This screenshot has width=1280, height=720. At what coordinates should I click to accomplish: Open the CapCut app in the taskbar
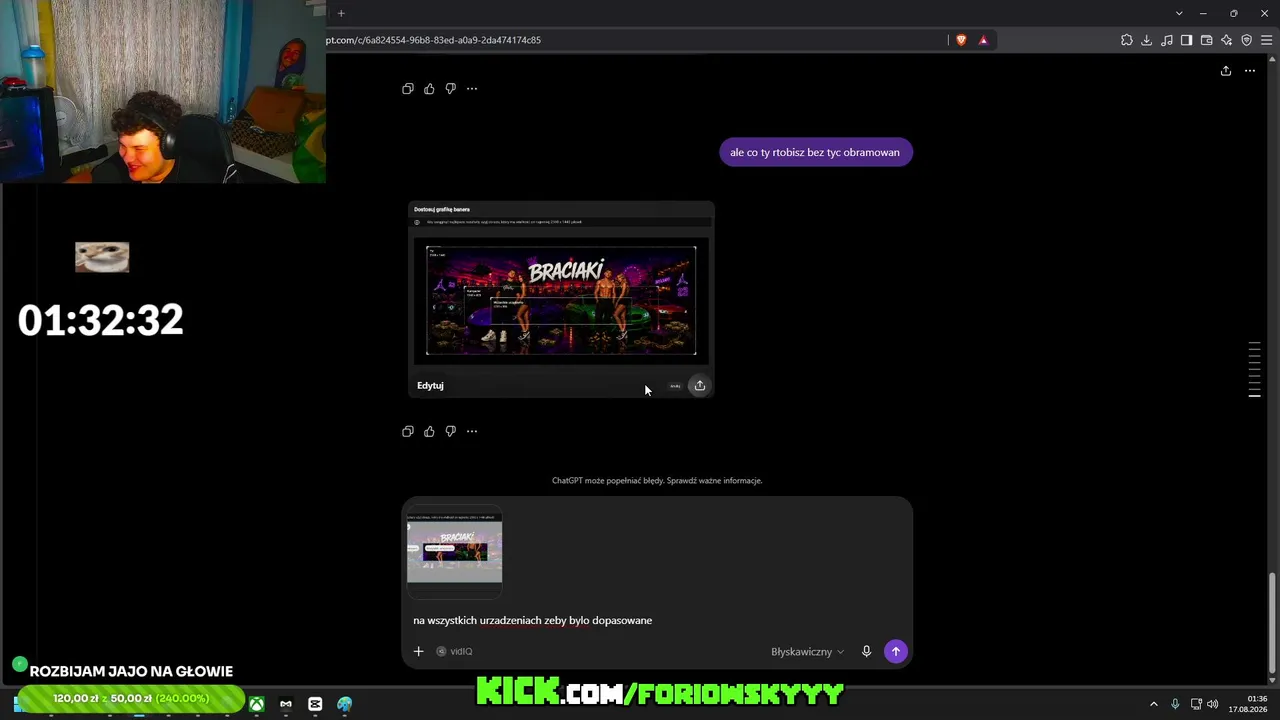click(x=315, y=704)
